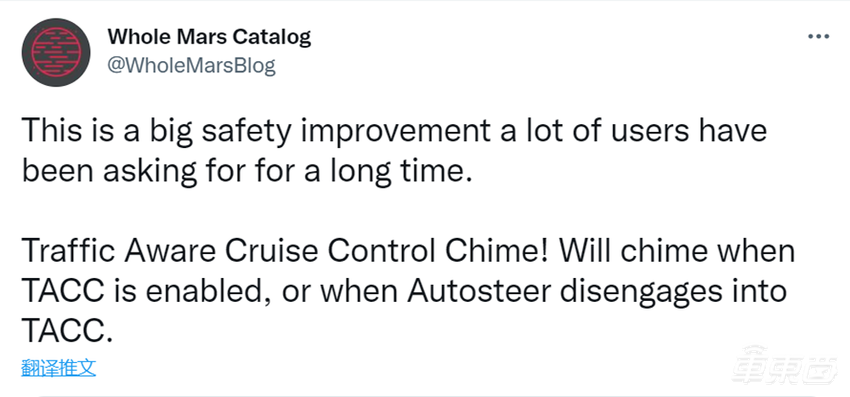Image resolution: width=850 pixels, height=397 pixels.
Task: Open the Whole Mars Catalog profile avatar
Action: coord(56,53)
